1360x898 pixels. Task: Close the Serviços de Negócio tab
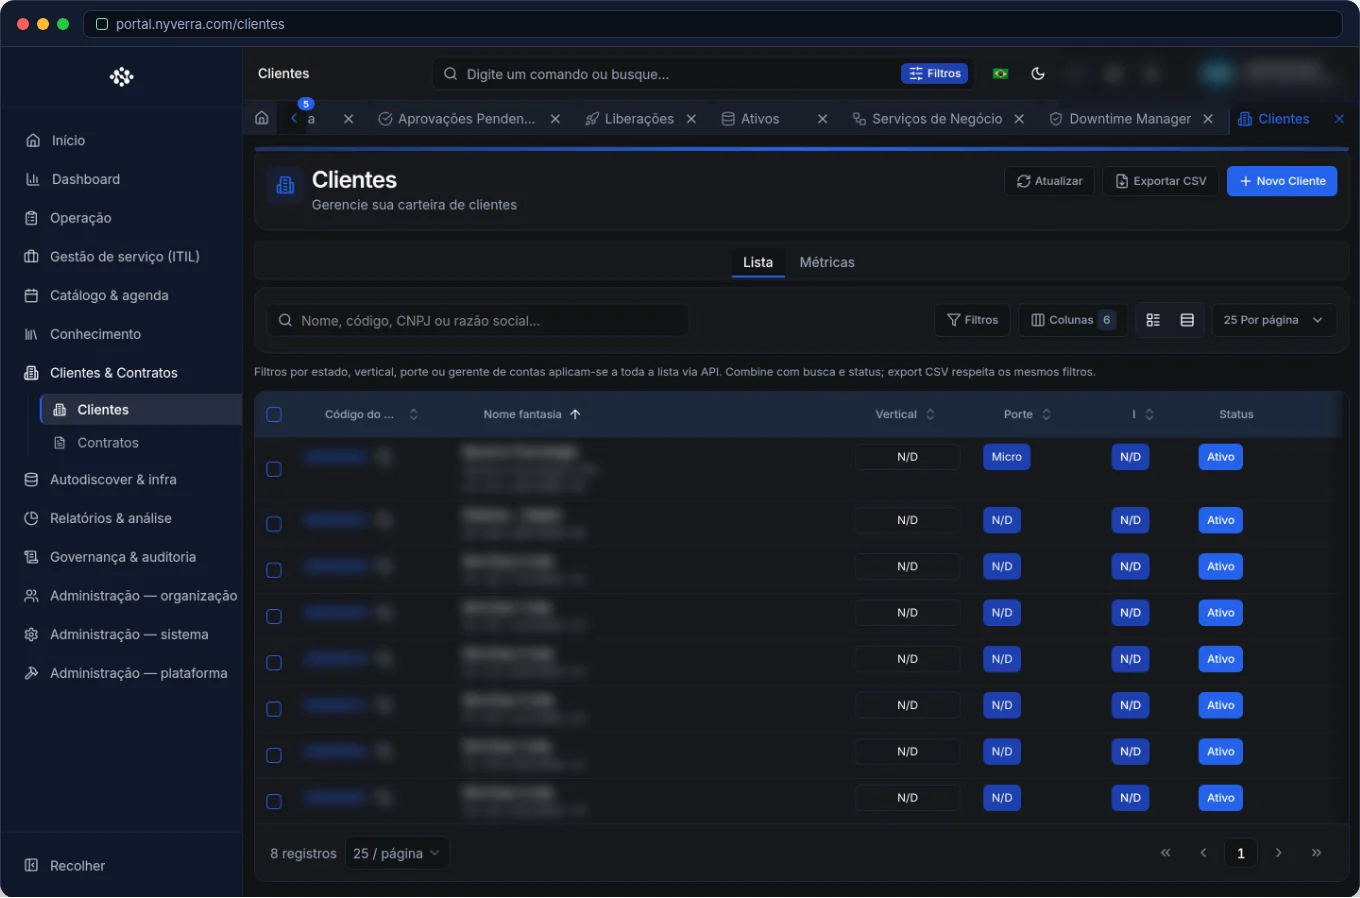click(x=1019, y=119)
